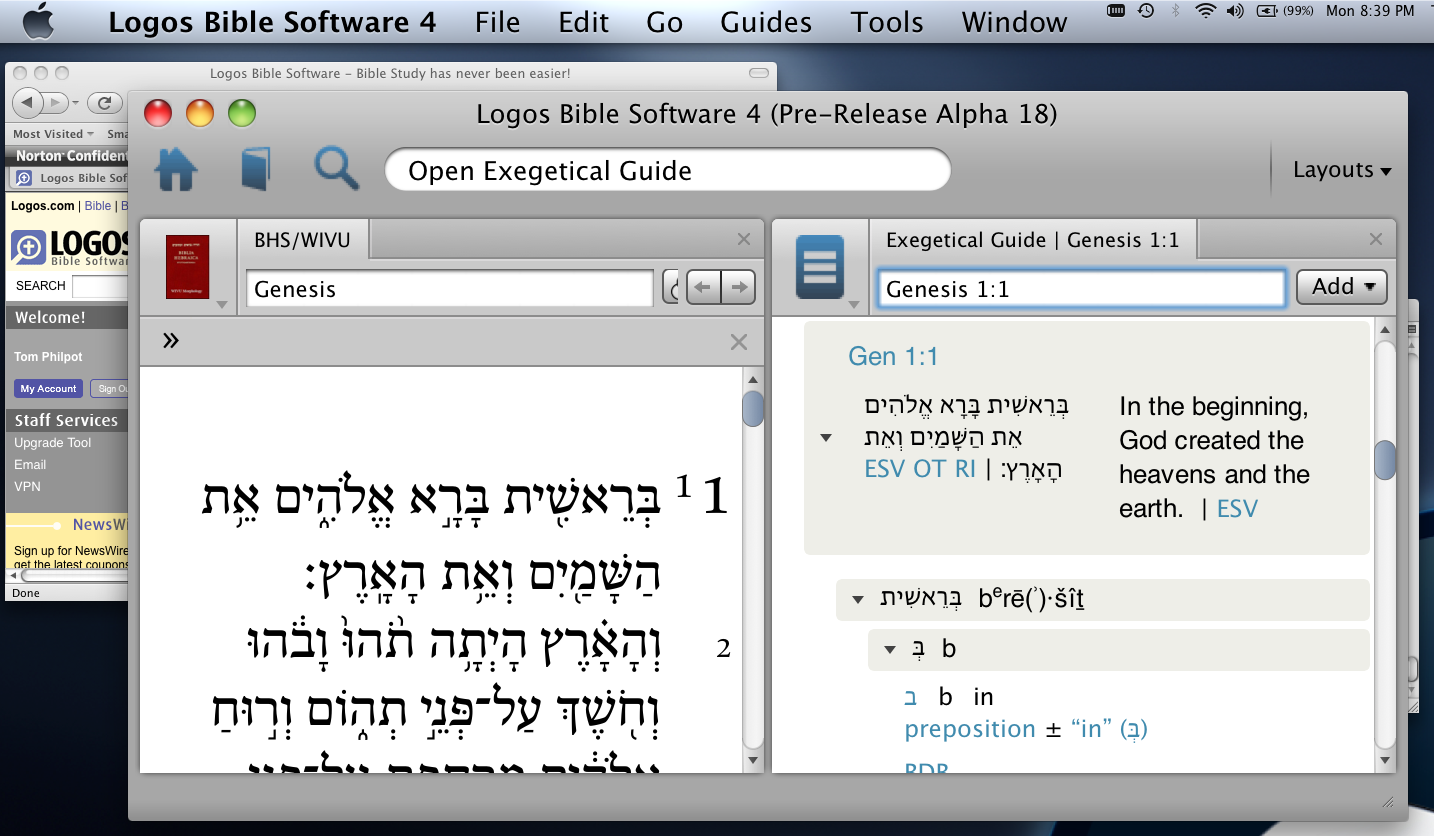The height and width of the screenshot is (836, 1434).
Task: Click the menu bar clock Mon 8:39 PM
Action: [x=1370, y=11]
